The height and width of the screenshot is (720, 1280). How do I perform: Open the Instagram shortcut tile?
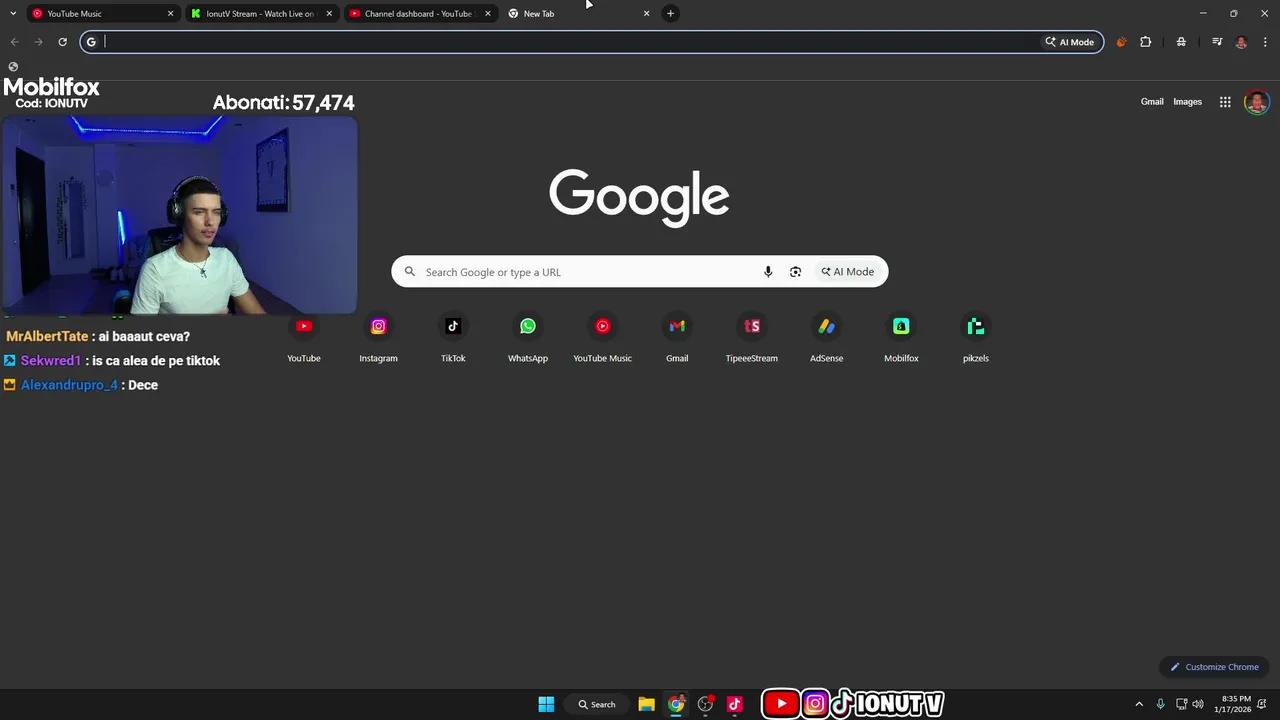pyautogui.click(x=378, y=338)
